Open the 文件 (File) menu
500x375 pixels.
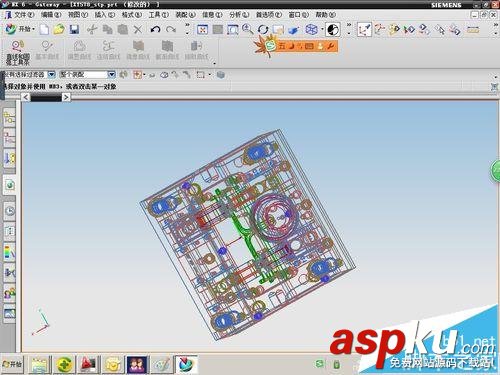point(24,15)
